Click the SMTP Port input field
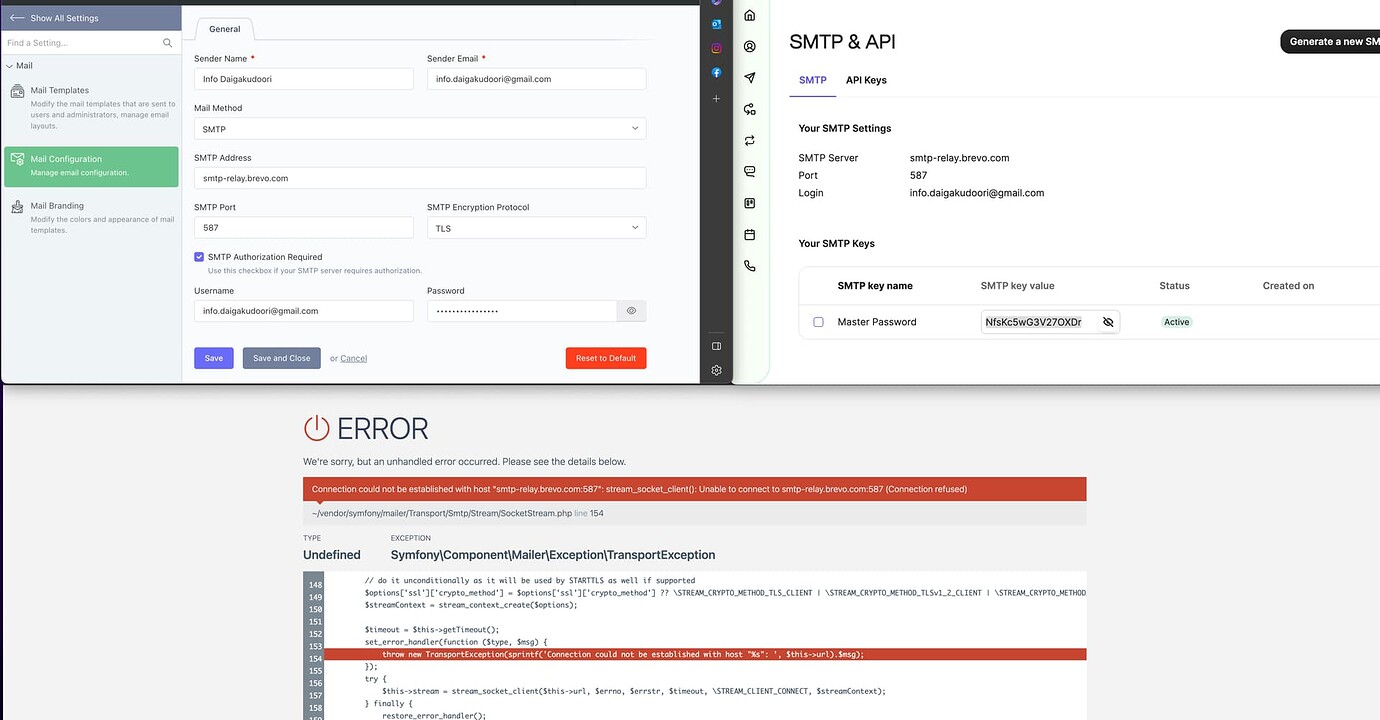Viewport: 1380px width, 720px height. (x=303, y=228)
